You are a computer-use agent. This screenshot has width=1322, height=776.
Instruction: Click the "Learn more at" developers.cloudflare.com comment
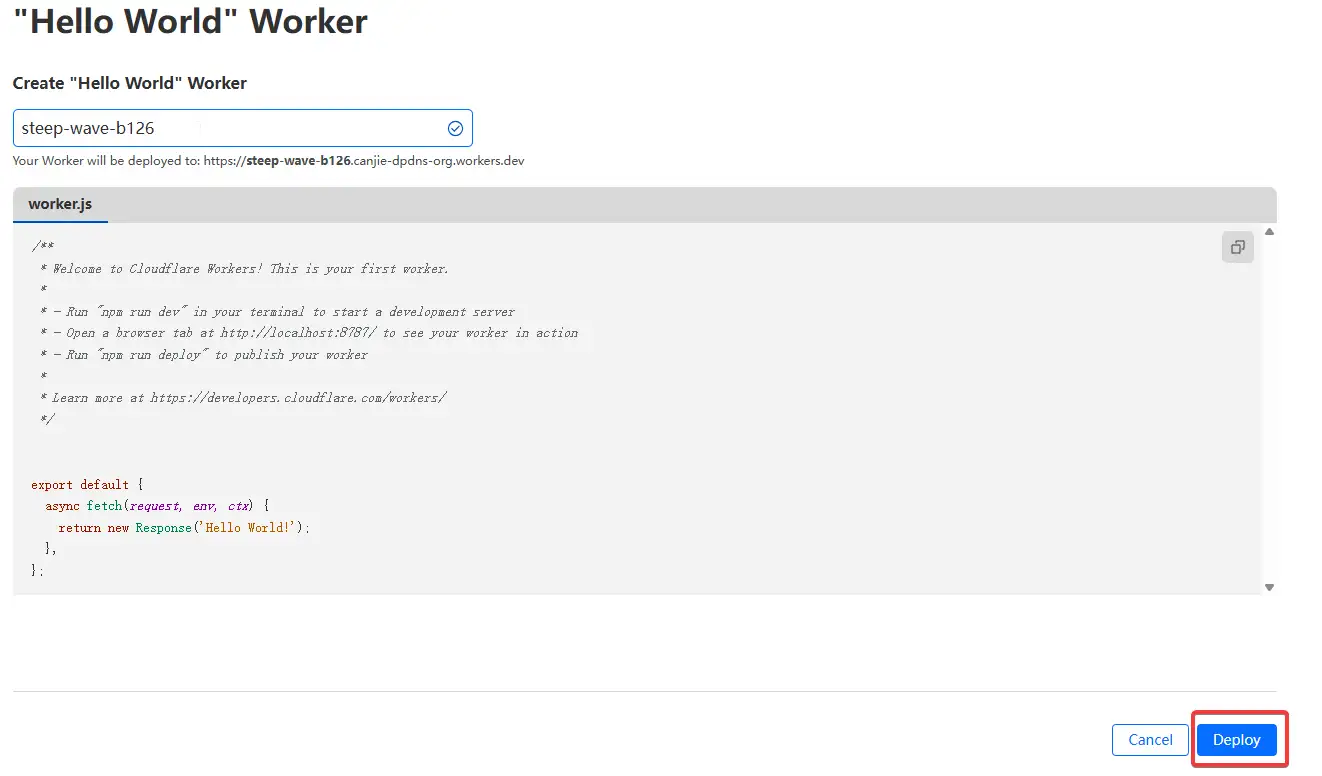[243, 397]
